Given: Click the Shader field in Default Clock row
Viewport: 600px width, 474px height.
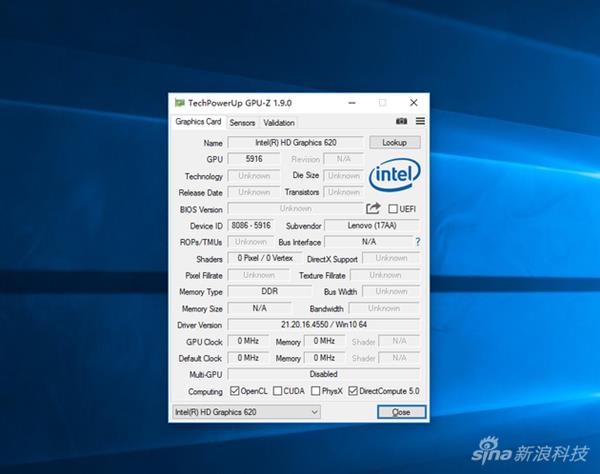Looking at the screenshot, I should coord(399,358).
